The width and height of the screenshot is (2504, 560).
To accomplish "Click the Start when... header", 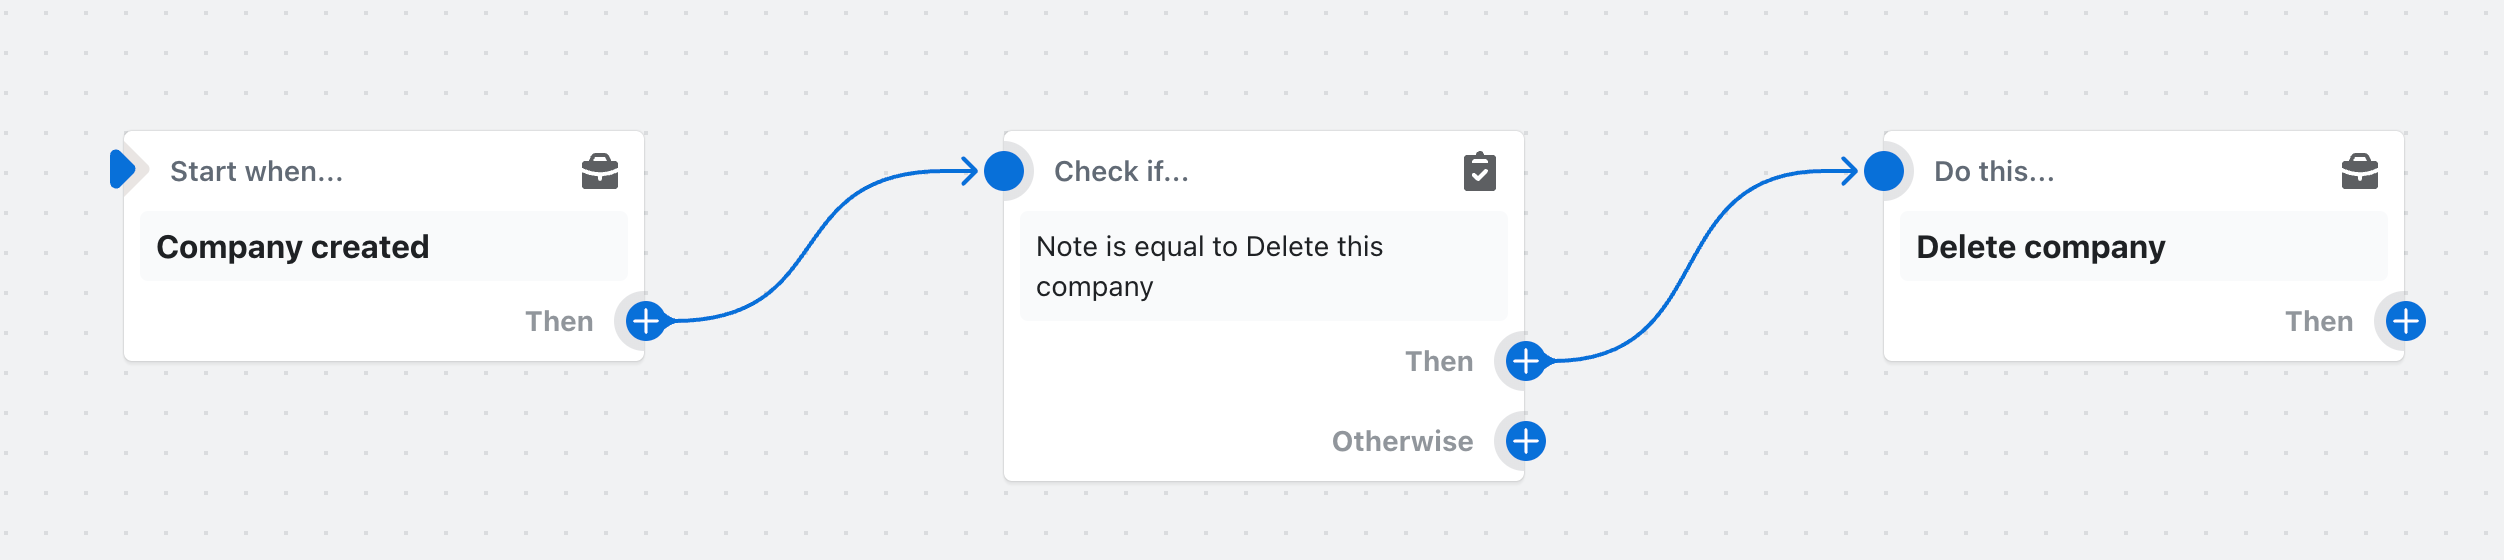I will click(x=256, y=172).
